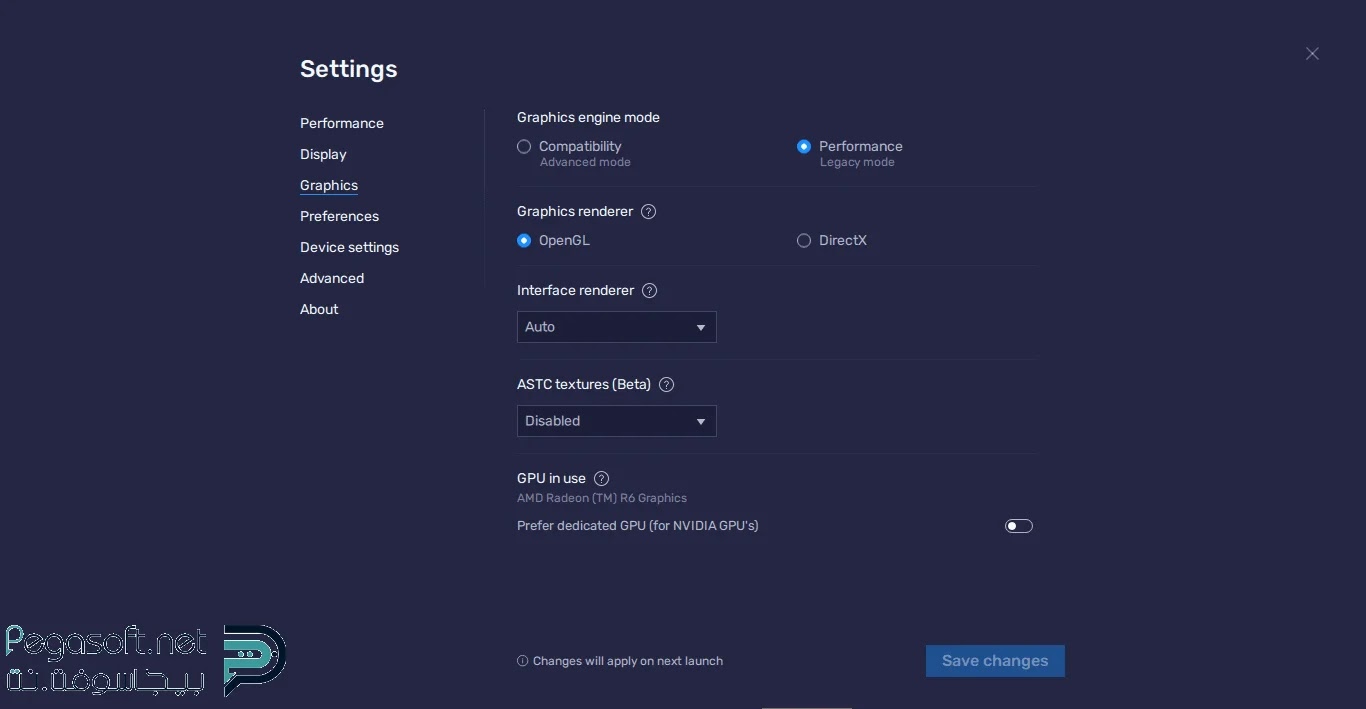Switch to the Graphics section
The image size is (1366, 709).
point(329,186)
